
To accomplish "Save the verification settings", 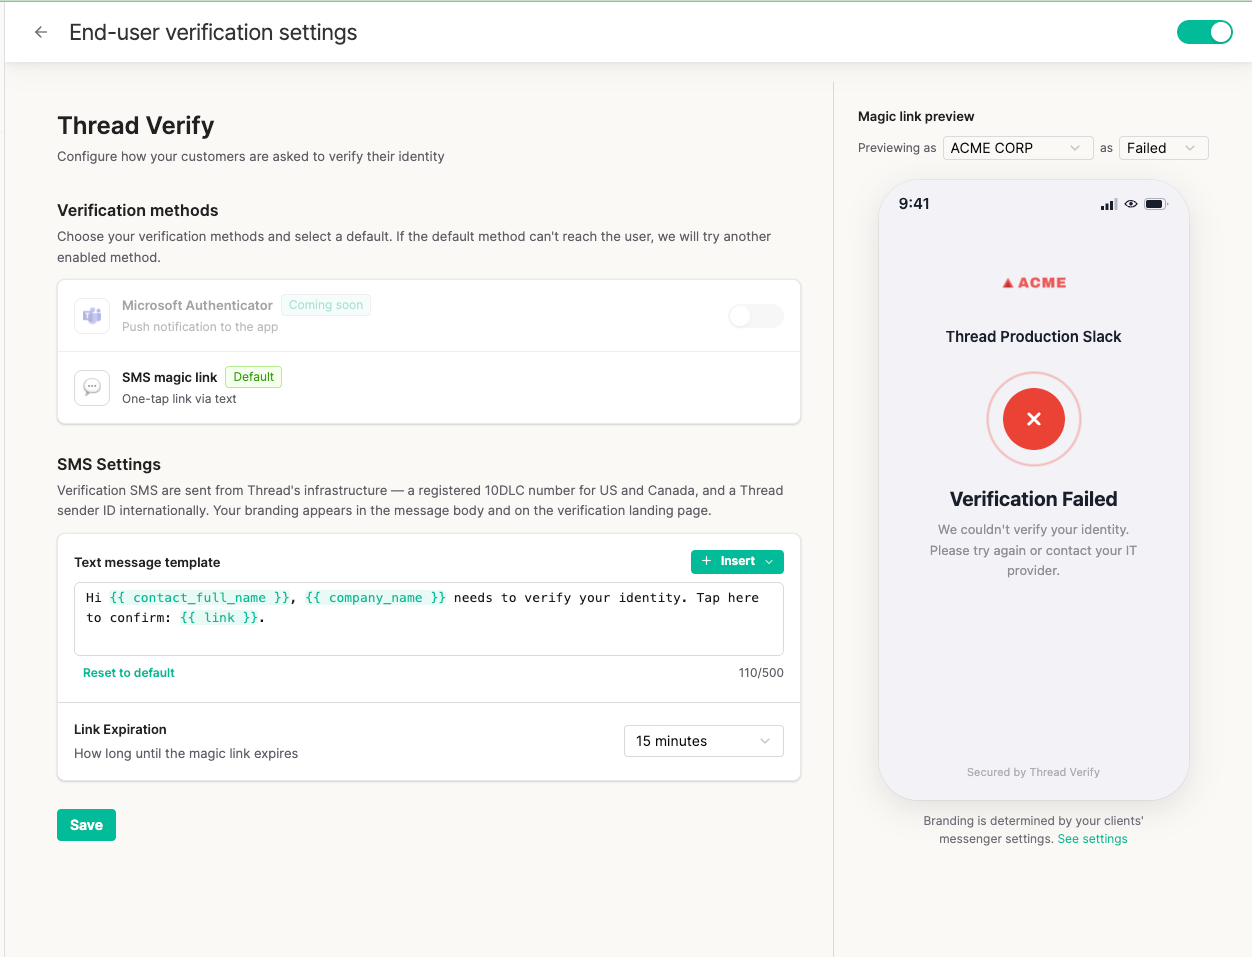I will 86,825.
